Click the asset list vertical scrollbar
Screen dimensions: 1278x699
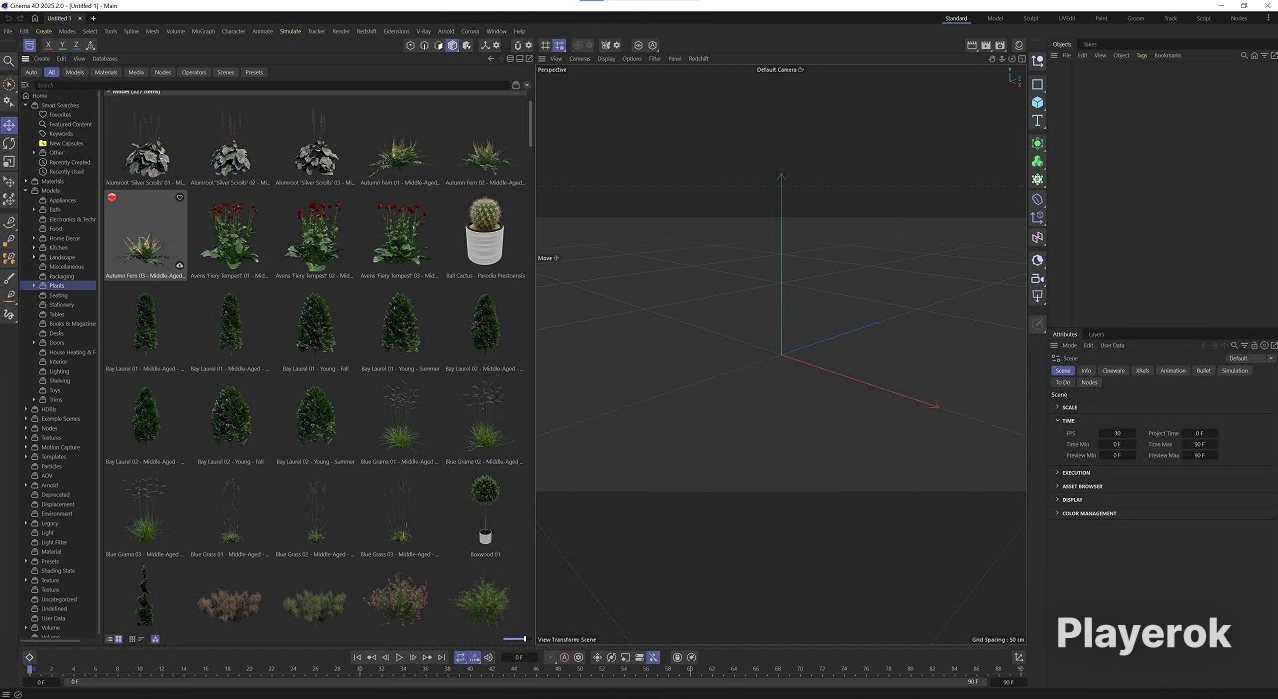(x=530, y=125)
